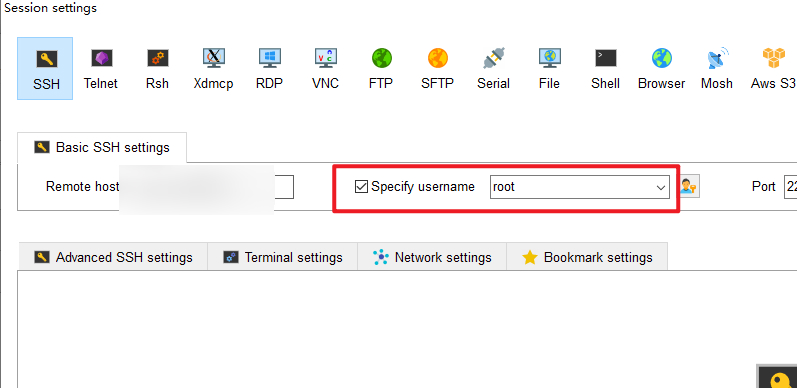Open the Aws S3 session type
This screenshot has height=388, width=797.
tap(773, 69)
